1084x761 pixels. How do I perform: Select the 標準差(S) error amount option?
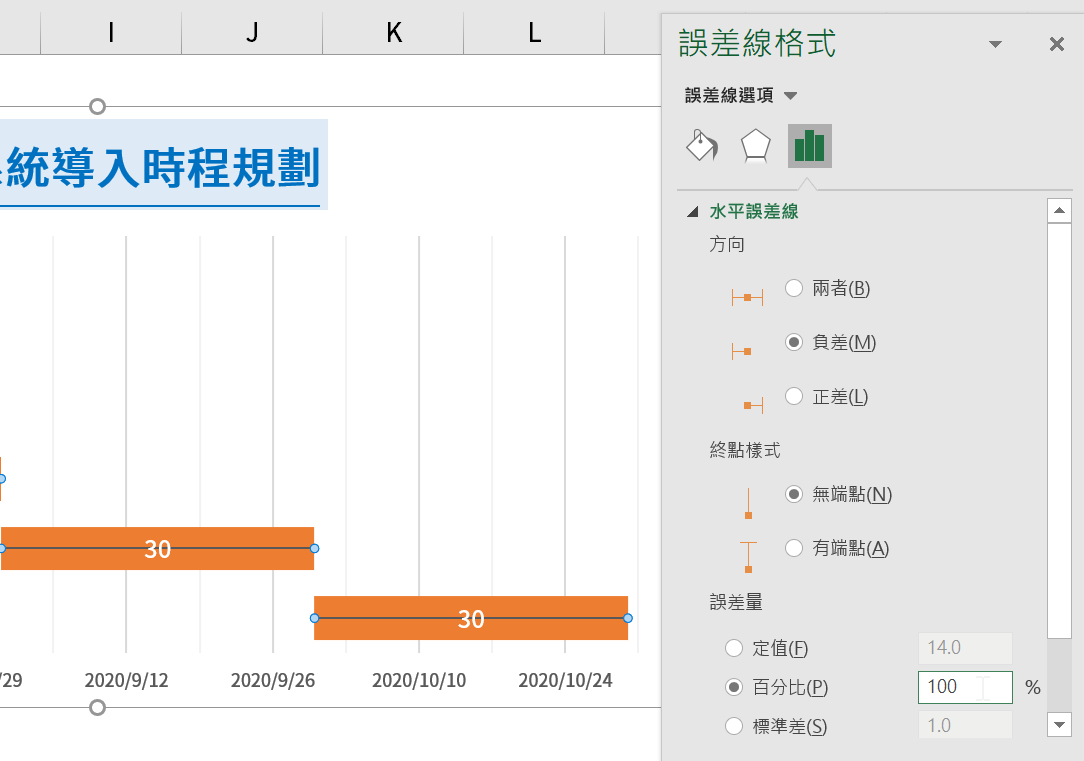[x=733, y=726]
